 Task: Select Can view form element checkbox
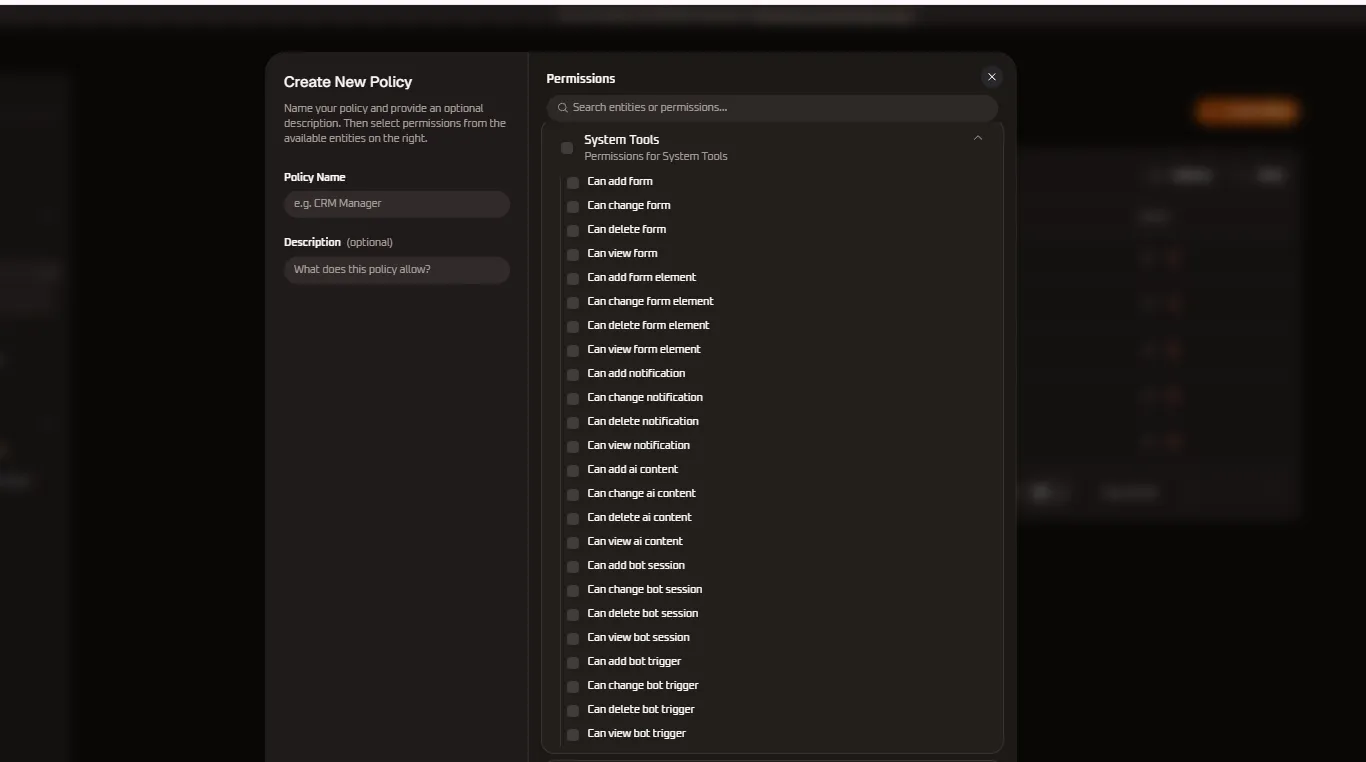[x=573, y=351]
